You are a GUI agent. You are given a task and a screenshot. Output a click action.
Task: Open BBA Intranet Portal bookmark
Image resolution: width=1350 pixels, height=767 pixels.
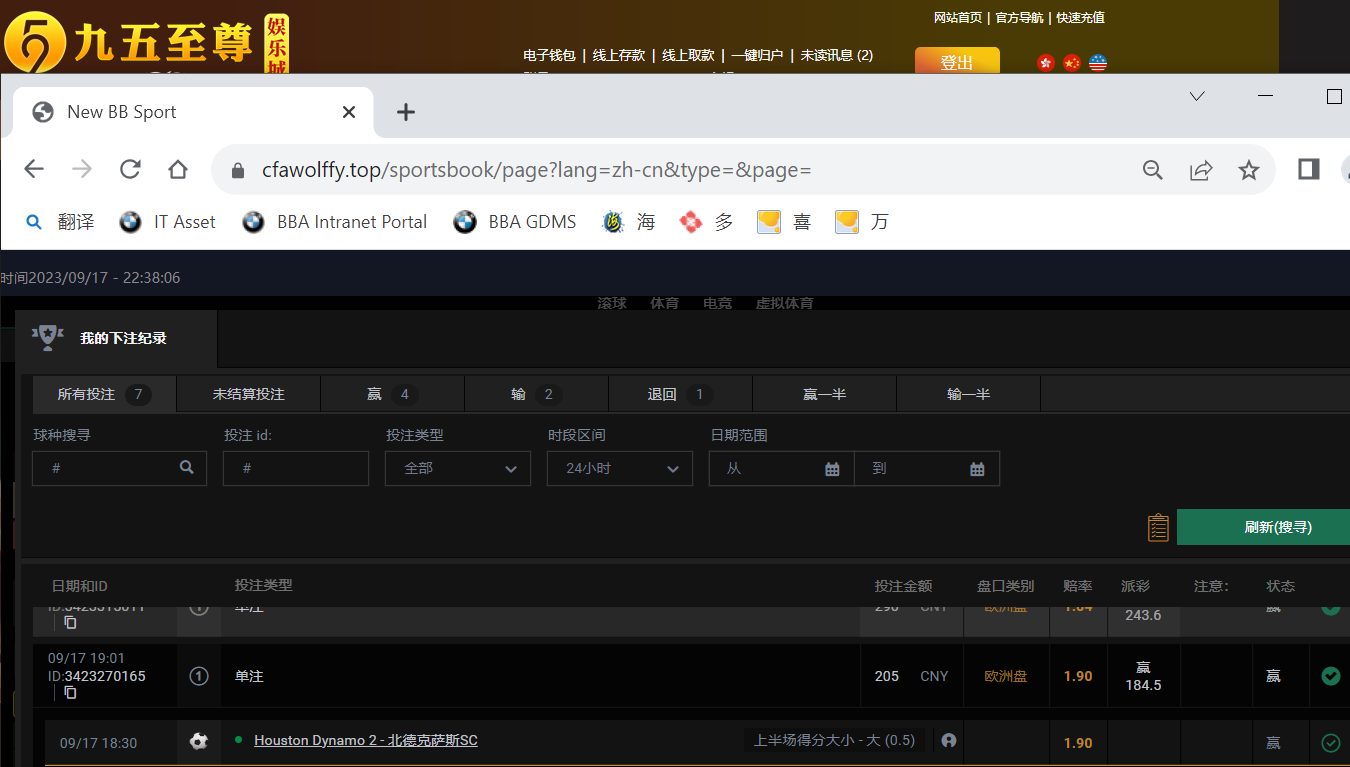point(335,222)
